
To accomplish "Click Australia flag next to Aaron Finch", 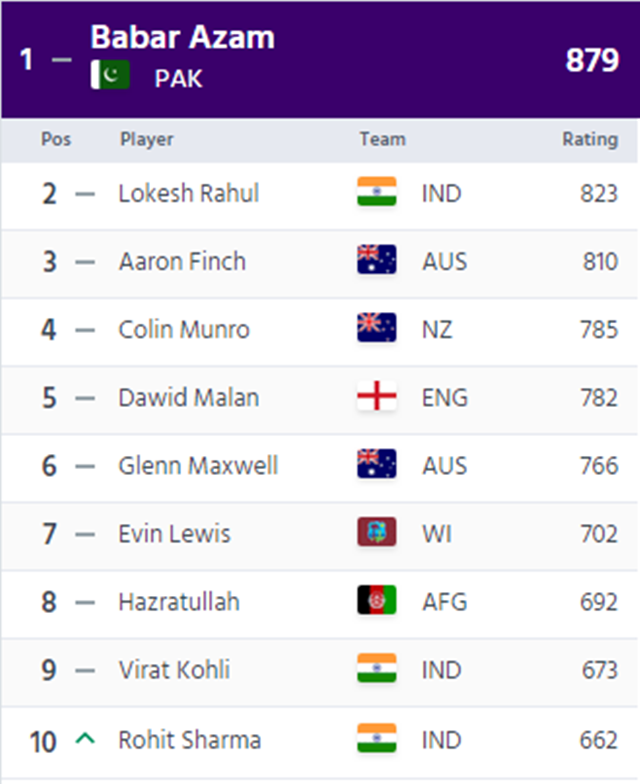I will click(x=377, y=260).
